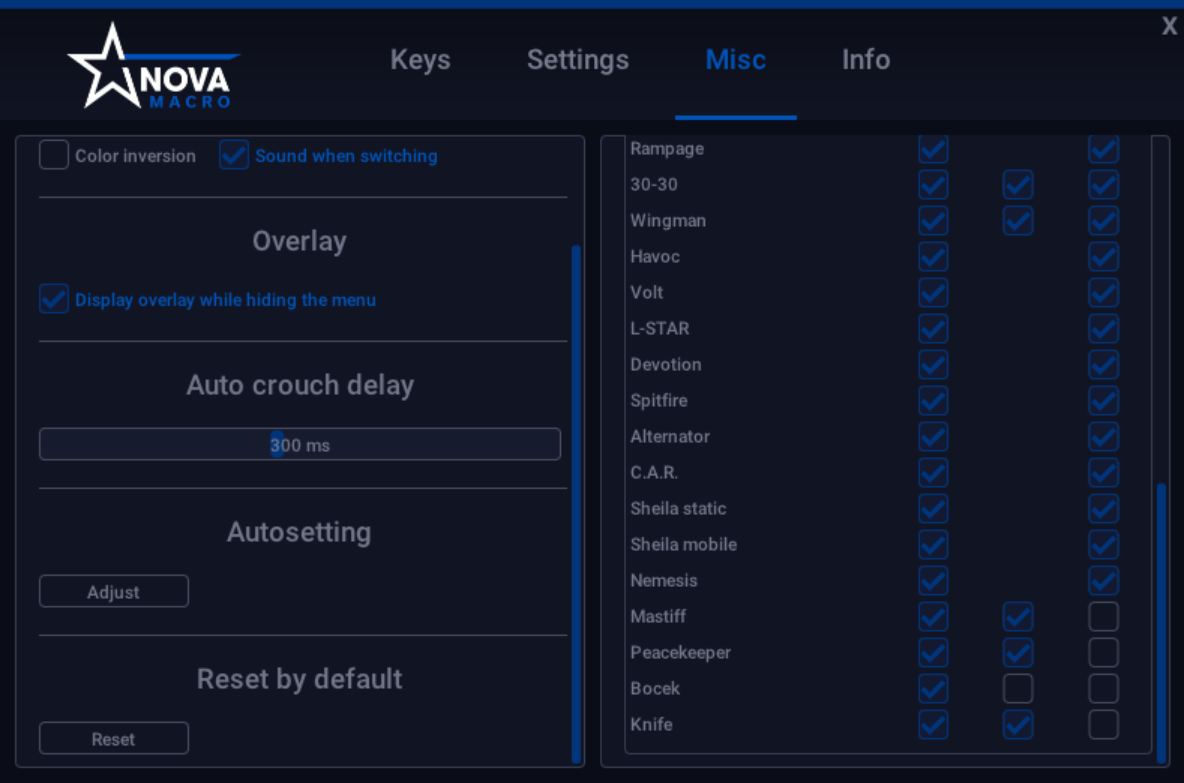
Task: Click the Sheila mobile weapon label
Action: click(x=683, y=544)
